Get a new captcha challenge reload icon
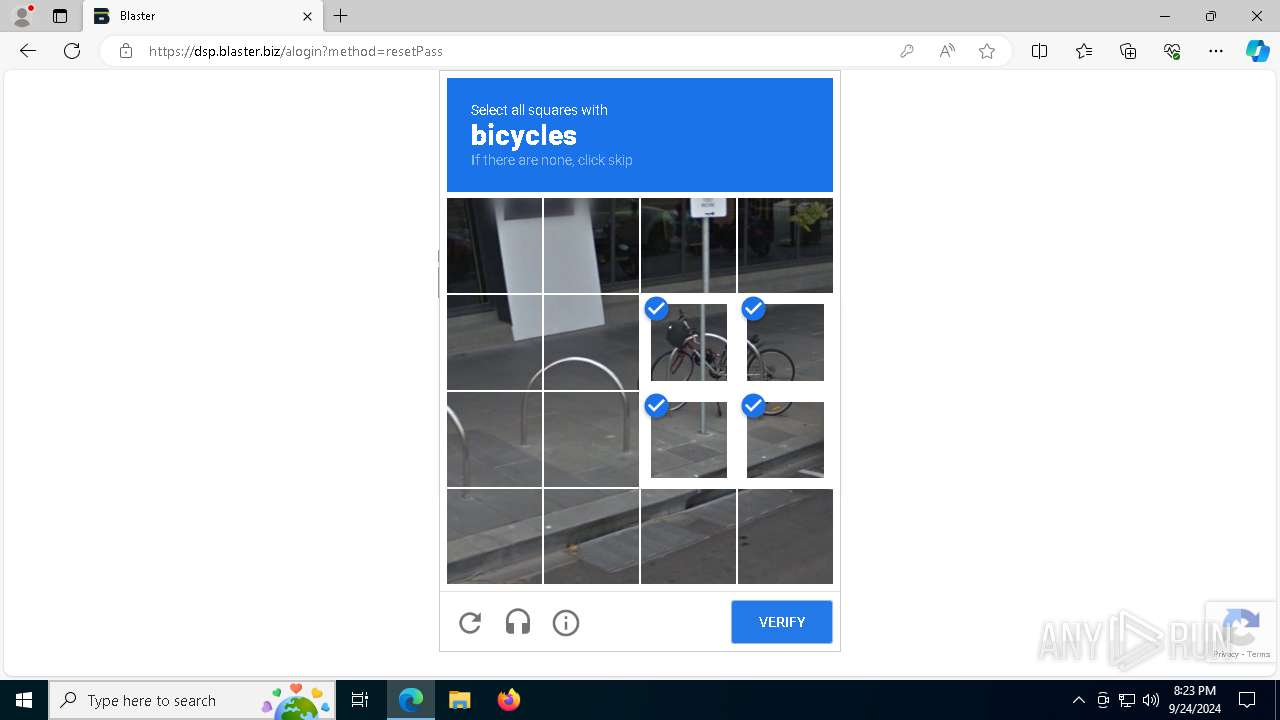This screenshot has width=1280, height=720. pyautogui.click(x=470, y=623)
